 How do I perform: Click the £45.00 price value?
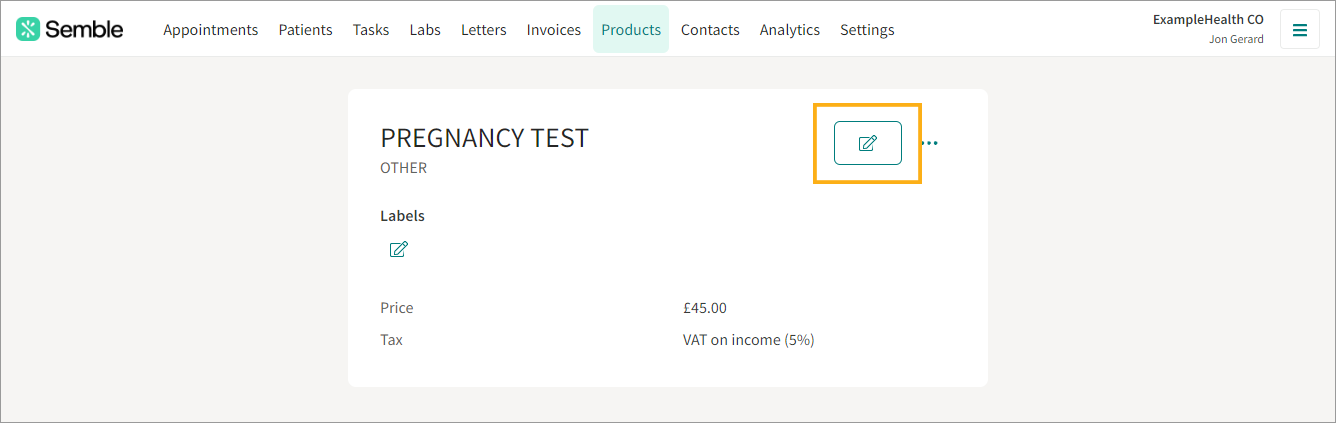pyautogui.click(x=705, y=308)
